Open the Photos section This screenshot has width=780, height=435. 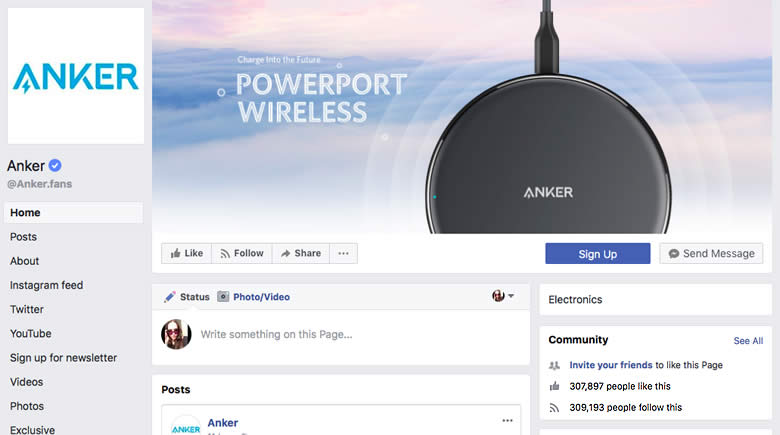tap(27, 406)
